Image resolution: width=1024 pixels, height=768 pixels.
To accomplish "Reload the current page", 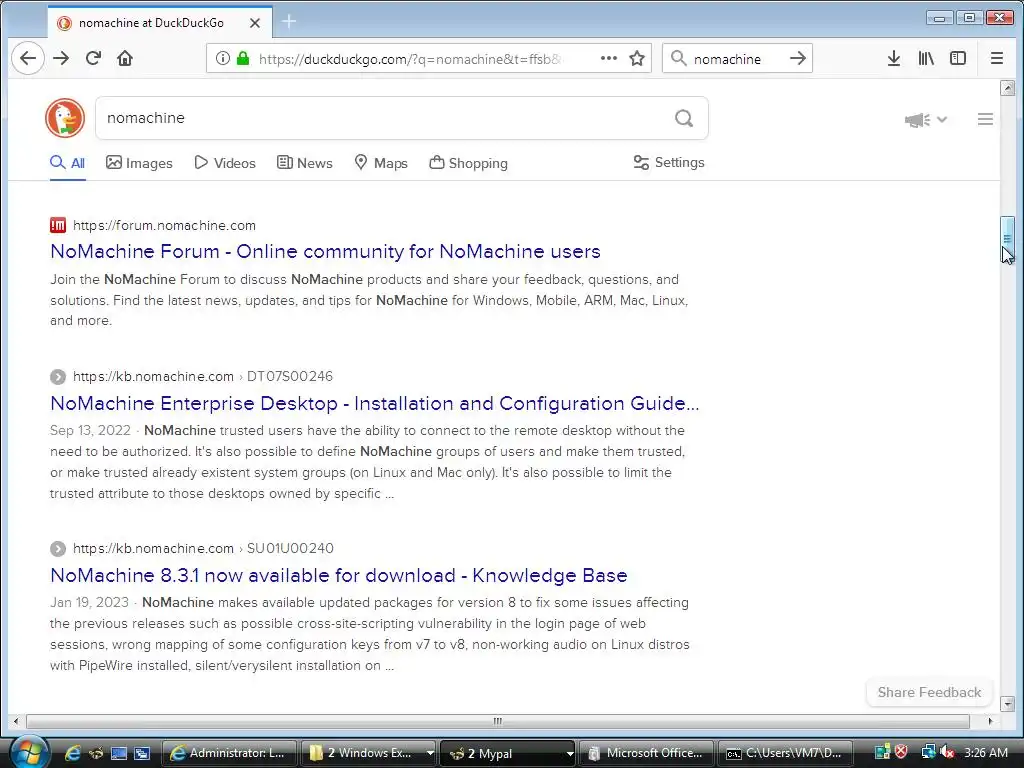I will 93,58.
